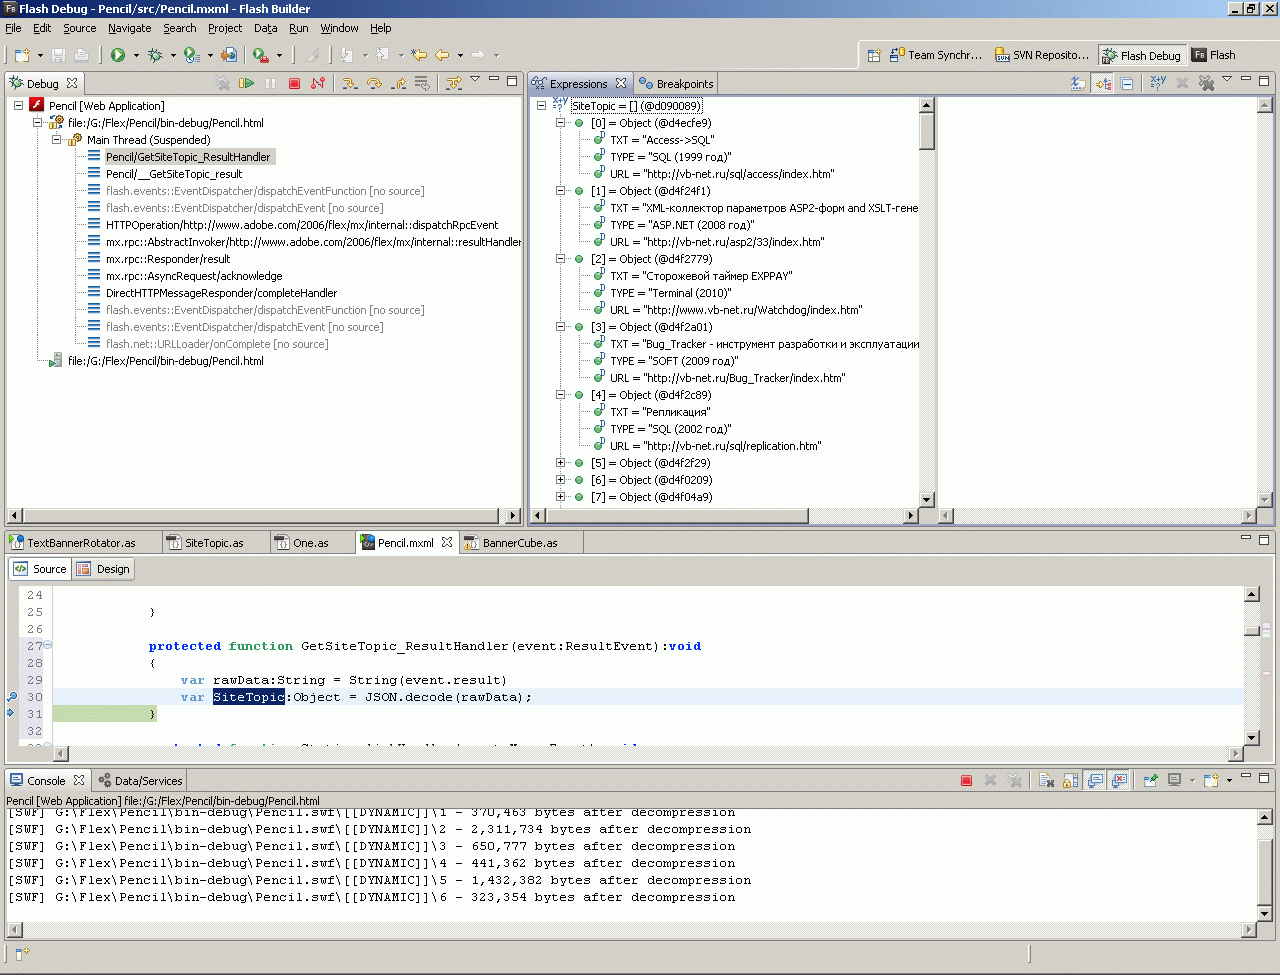Click Show Type Names in Expressions toolbar

tap(1078, 83)
